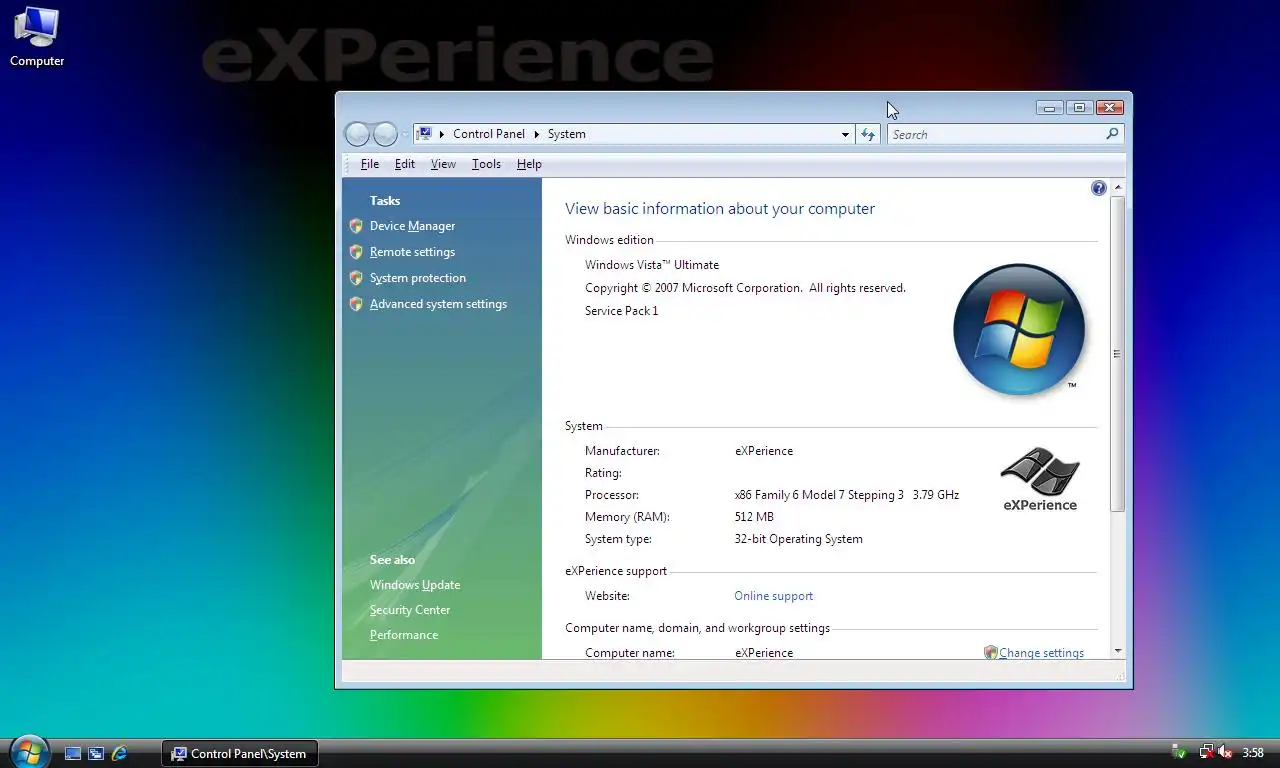Screen dimensions: 1280x768
Task: Click the blue Help question mark icon
Action: (1099, 188)
